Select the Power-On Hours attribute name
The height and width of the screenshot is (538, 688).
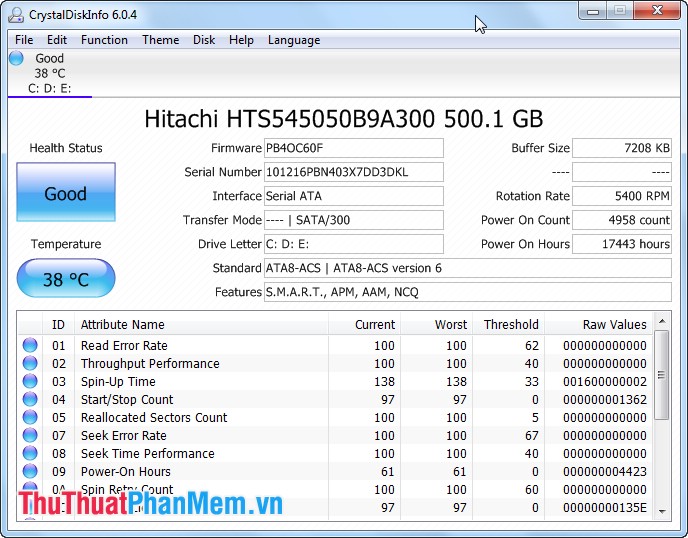[x=125, y=472]
